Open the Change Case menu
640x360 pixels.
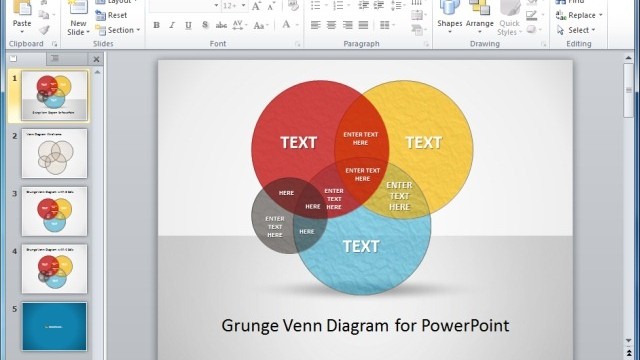point(261,25)
